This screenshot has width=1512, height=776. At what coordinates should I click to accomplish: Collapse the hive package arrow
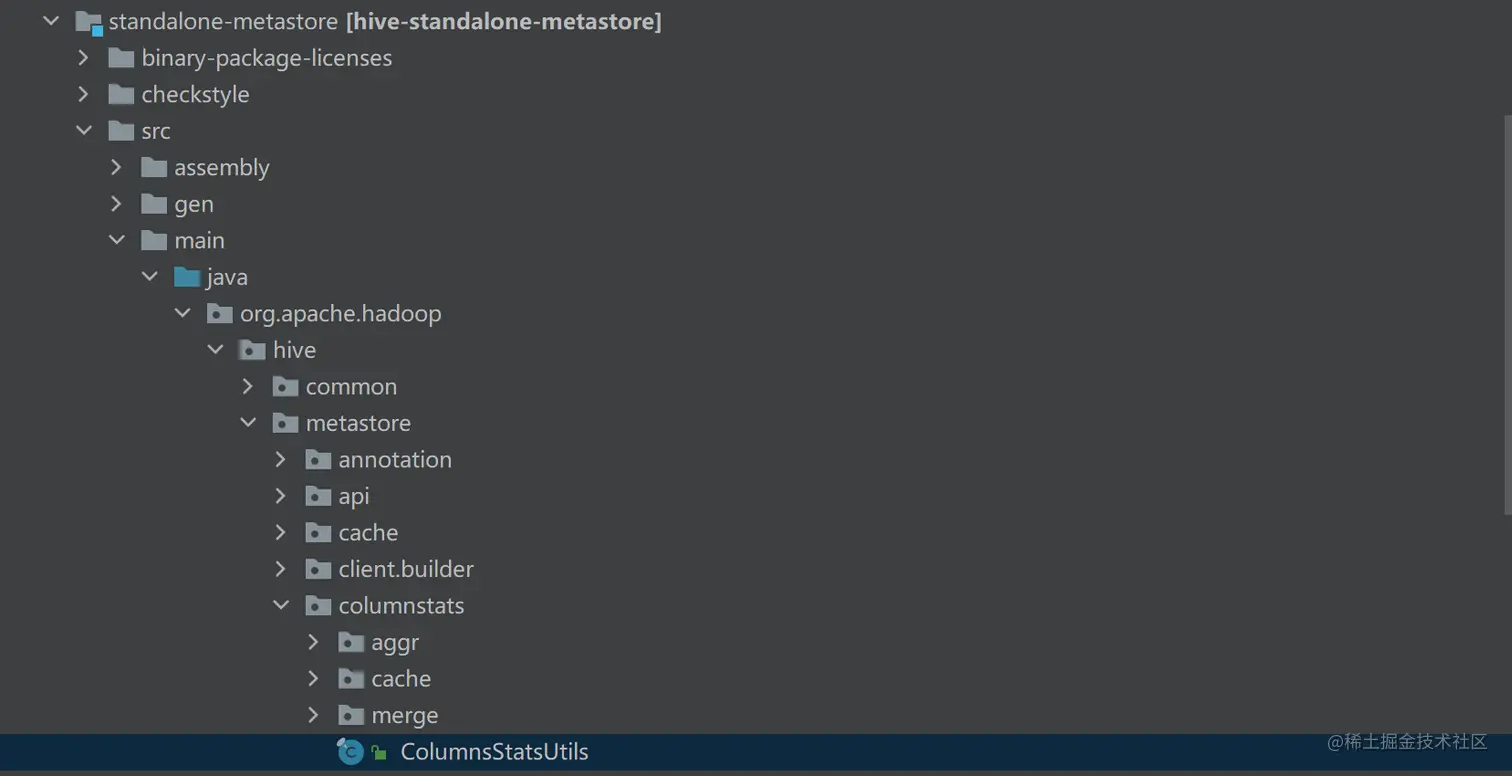coord(216,350)
